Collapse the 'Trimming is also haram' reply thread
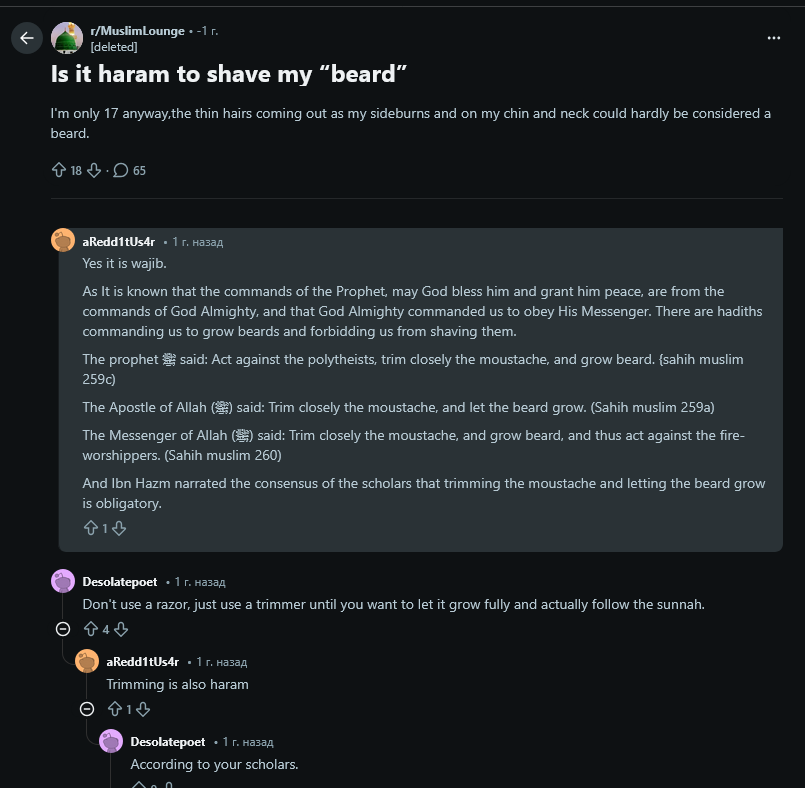The height and width of the screenshot is (788, 805). [x=87, y=709]
